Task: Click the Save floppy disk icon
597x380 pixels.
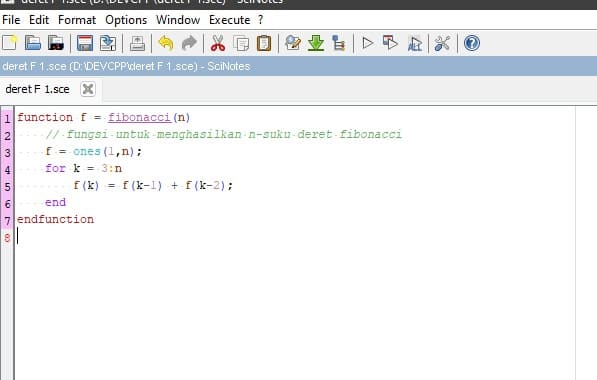Action: coord(85,43)
